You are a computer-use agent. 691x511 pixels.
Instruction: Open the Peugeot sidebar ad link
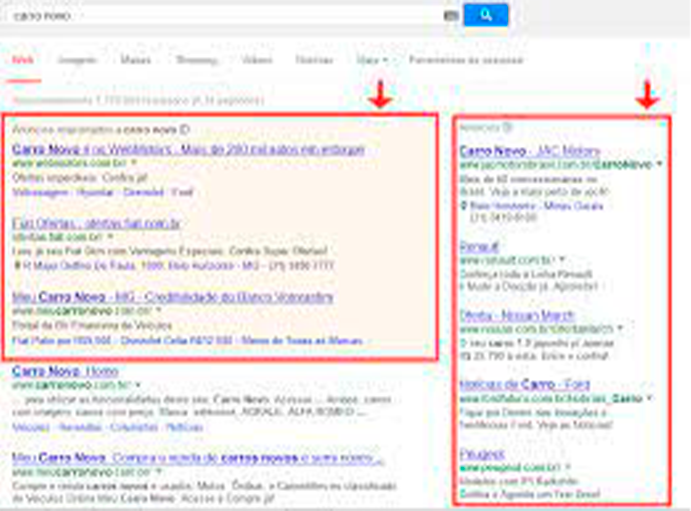482,454
